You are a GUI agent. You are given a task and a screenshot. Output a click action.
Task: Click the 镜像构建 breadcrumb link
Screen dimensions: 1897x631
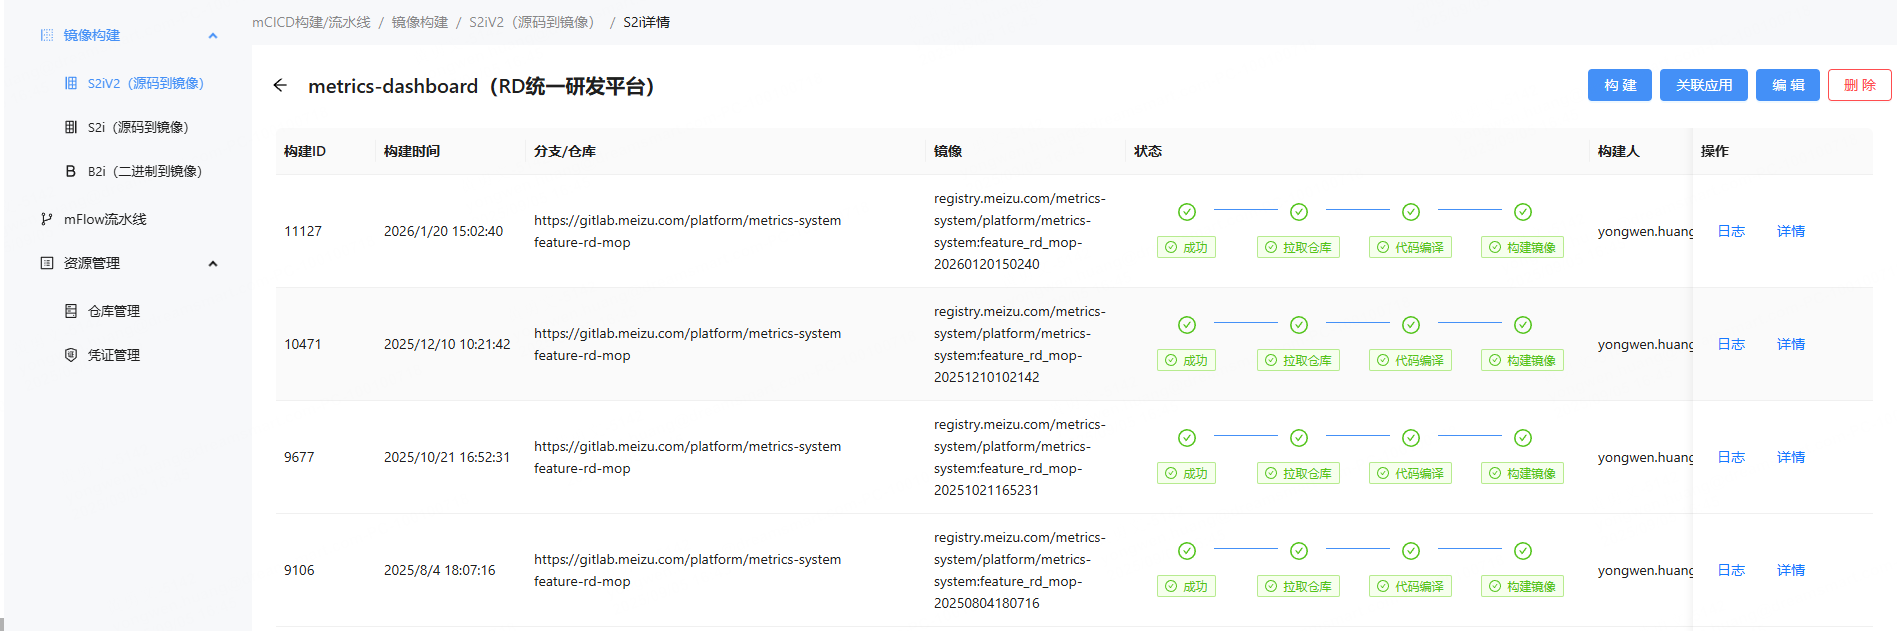(419, 22)
